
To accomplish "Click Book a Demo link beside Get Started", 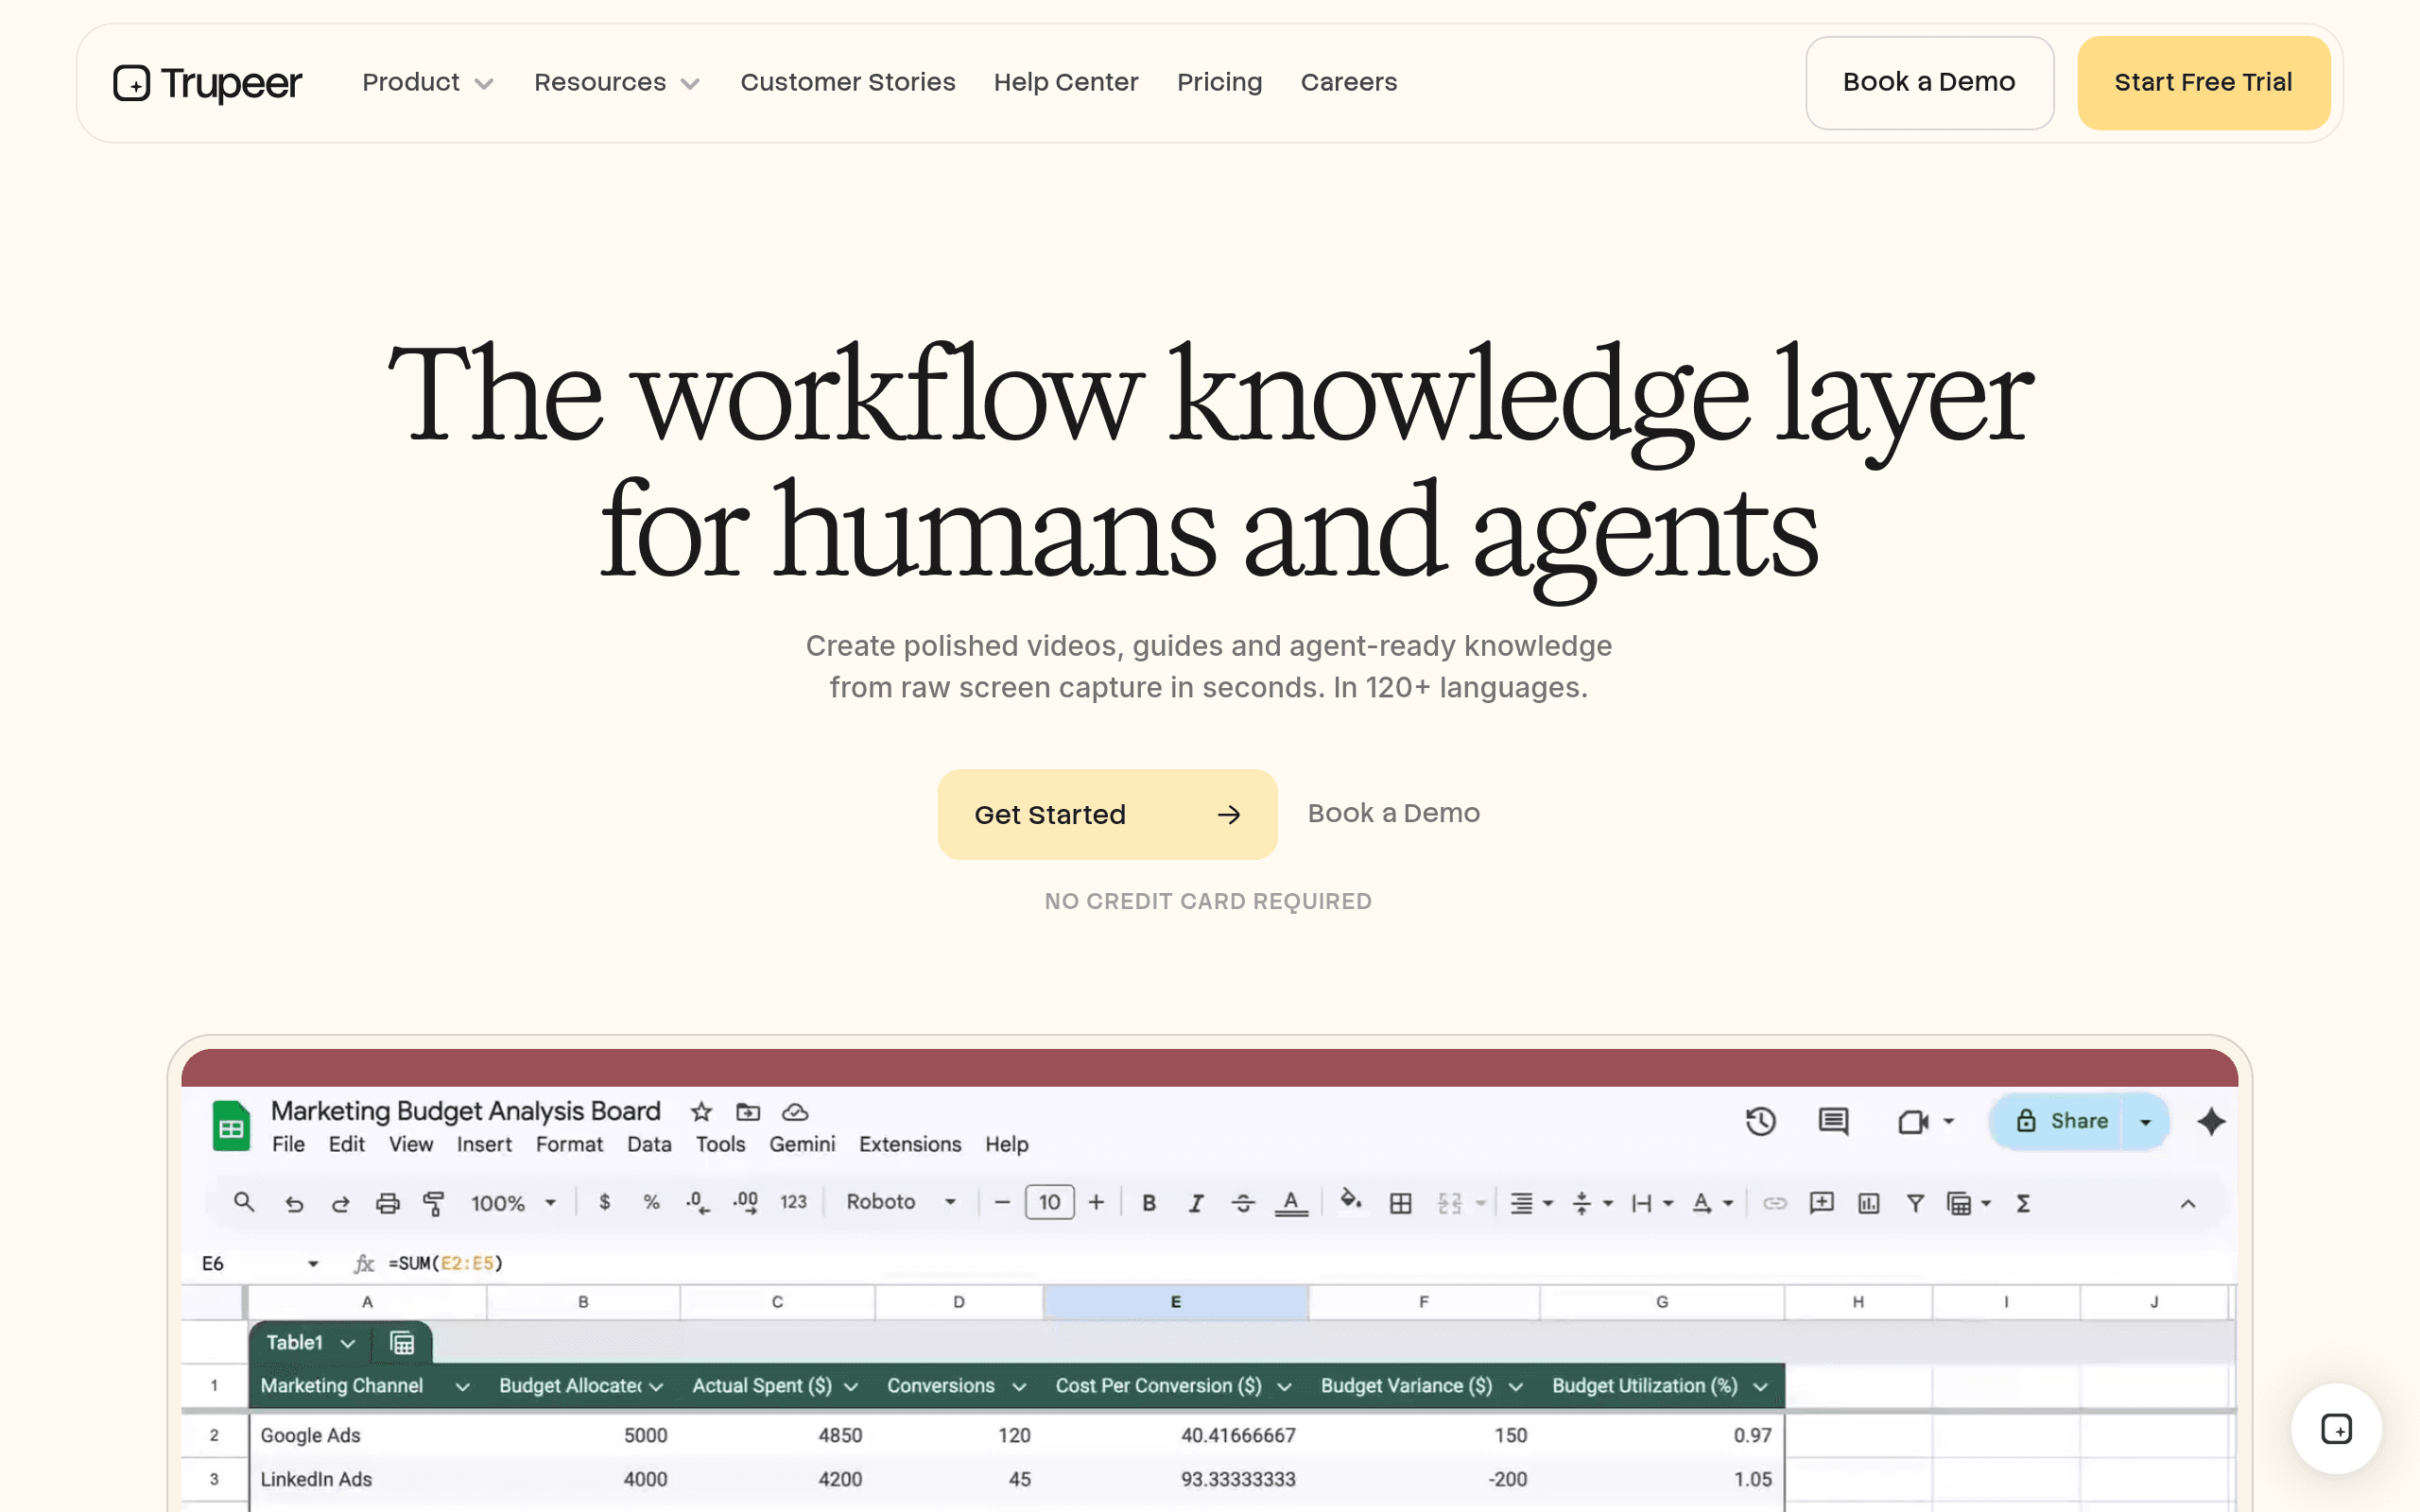I will click(x=1393, y=813).
